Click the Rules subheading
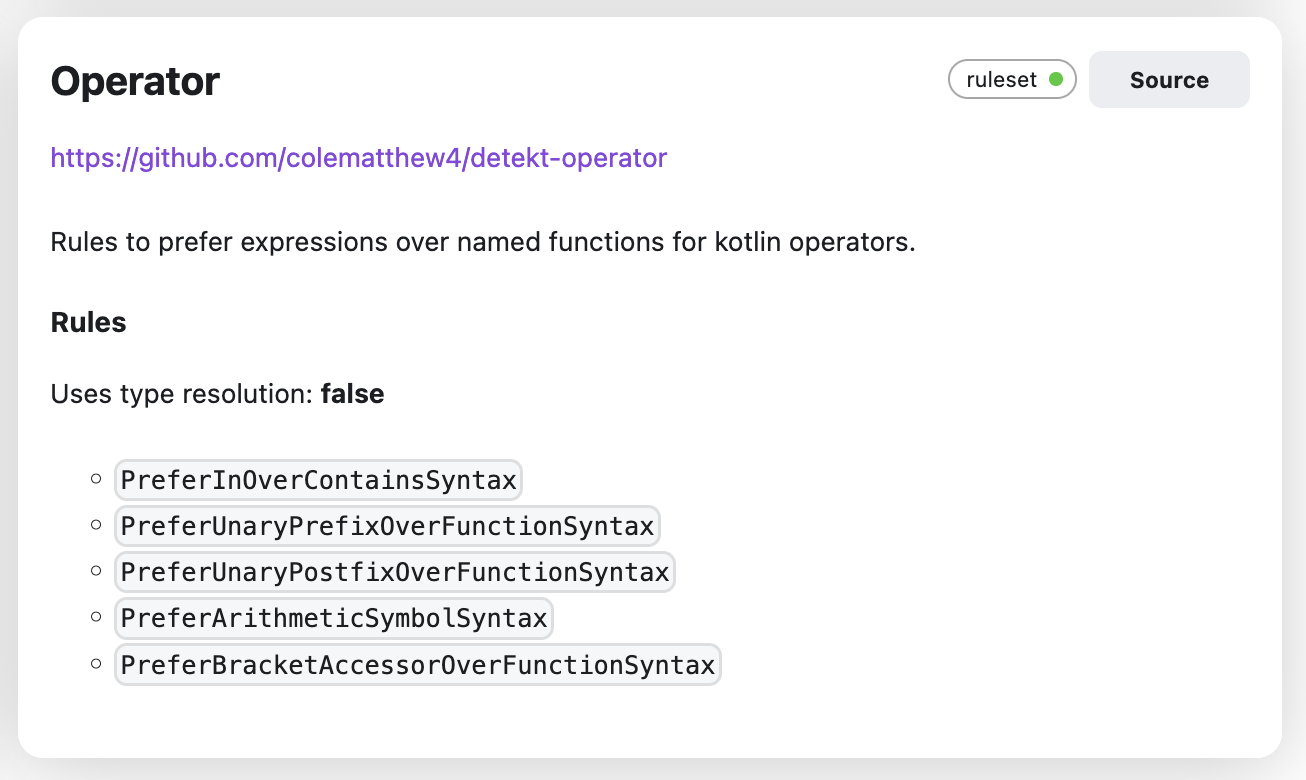1306x780 pixels. [88, 323]
